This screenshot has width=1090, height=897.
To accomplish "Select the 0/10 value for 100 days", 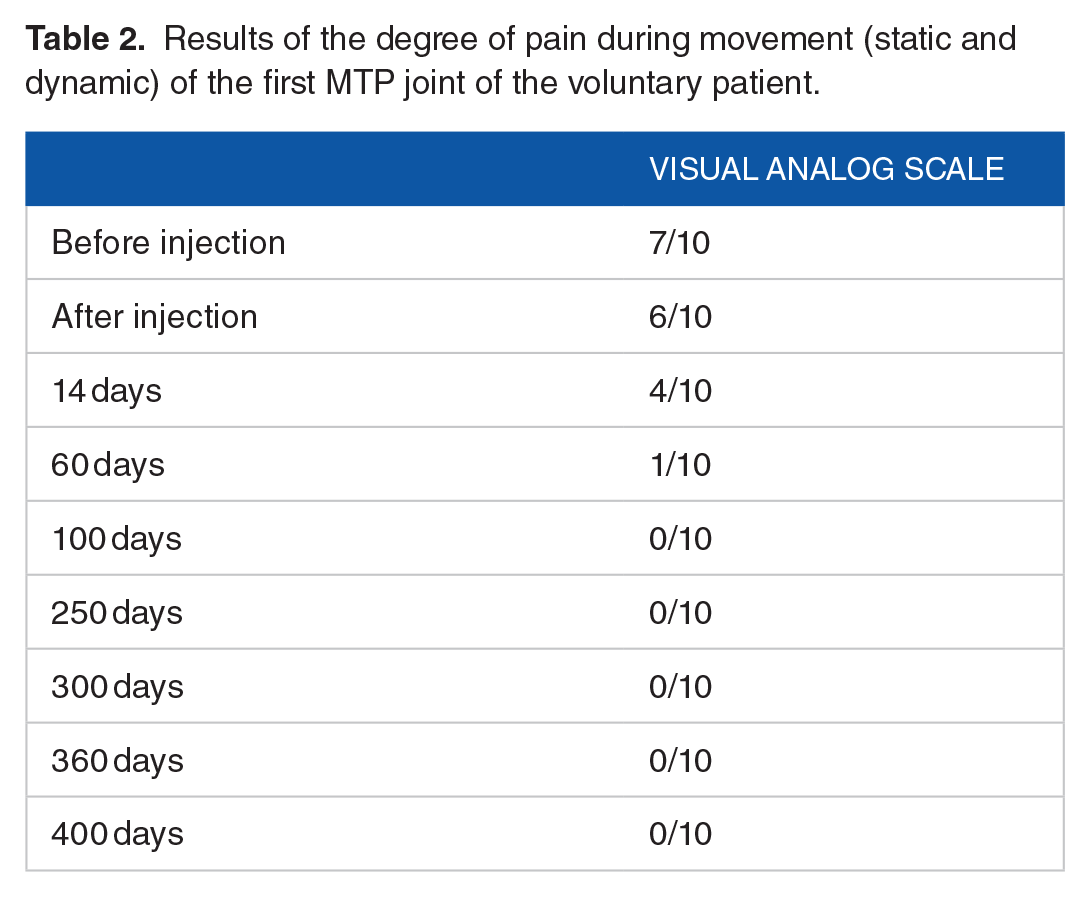I will click(680, 539).
